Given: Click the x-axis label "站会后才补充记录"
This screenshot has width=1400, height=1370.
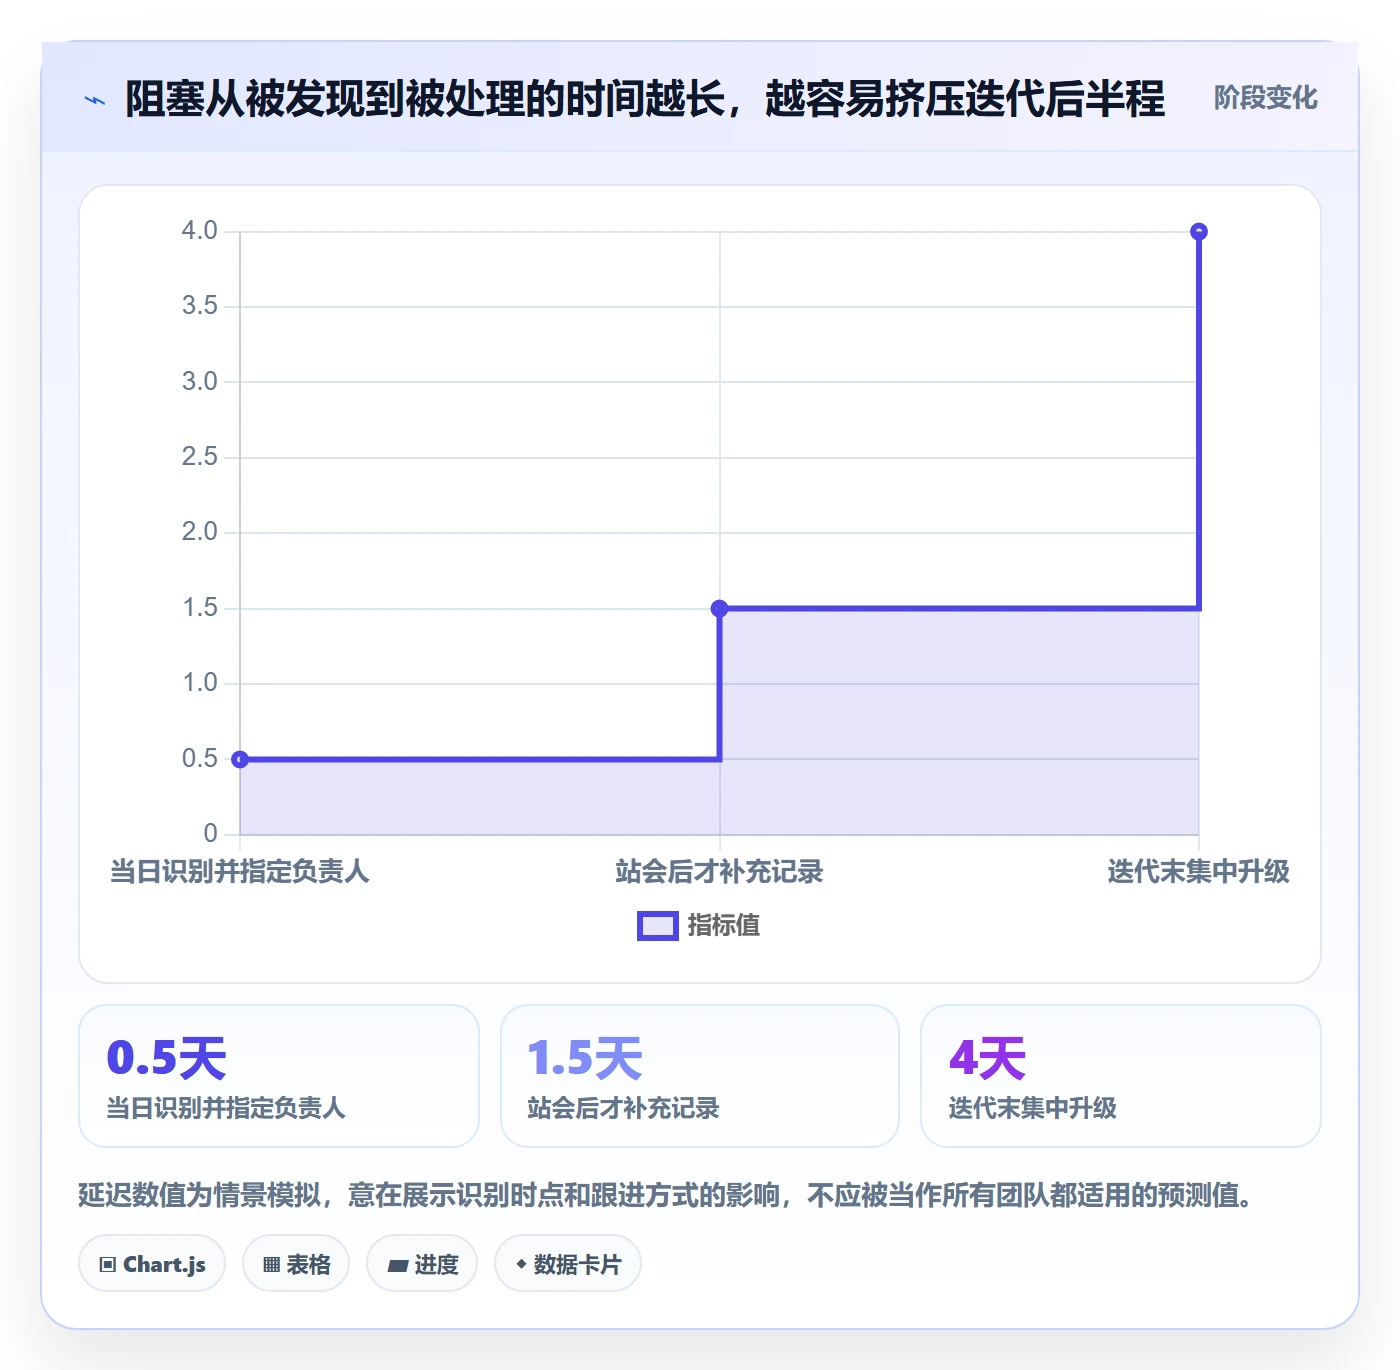Looking at the screenshot, I should 719,872.
